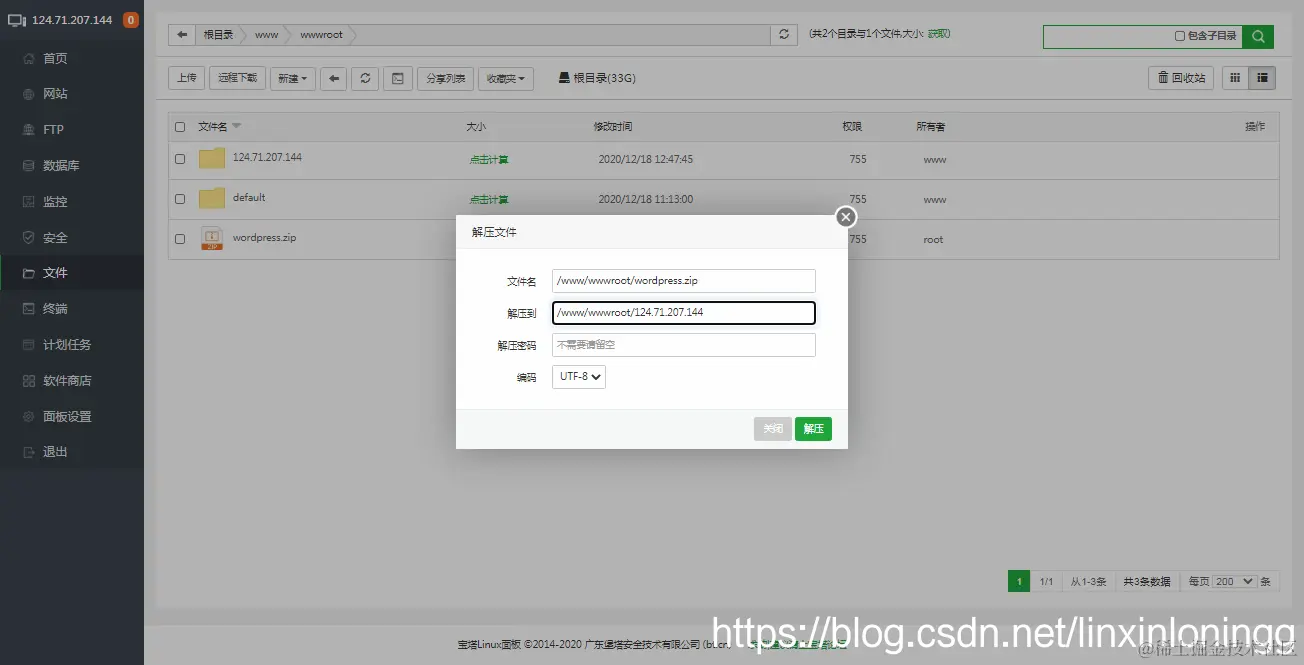Go to the Software Store section

point(66,380)
